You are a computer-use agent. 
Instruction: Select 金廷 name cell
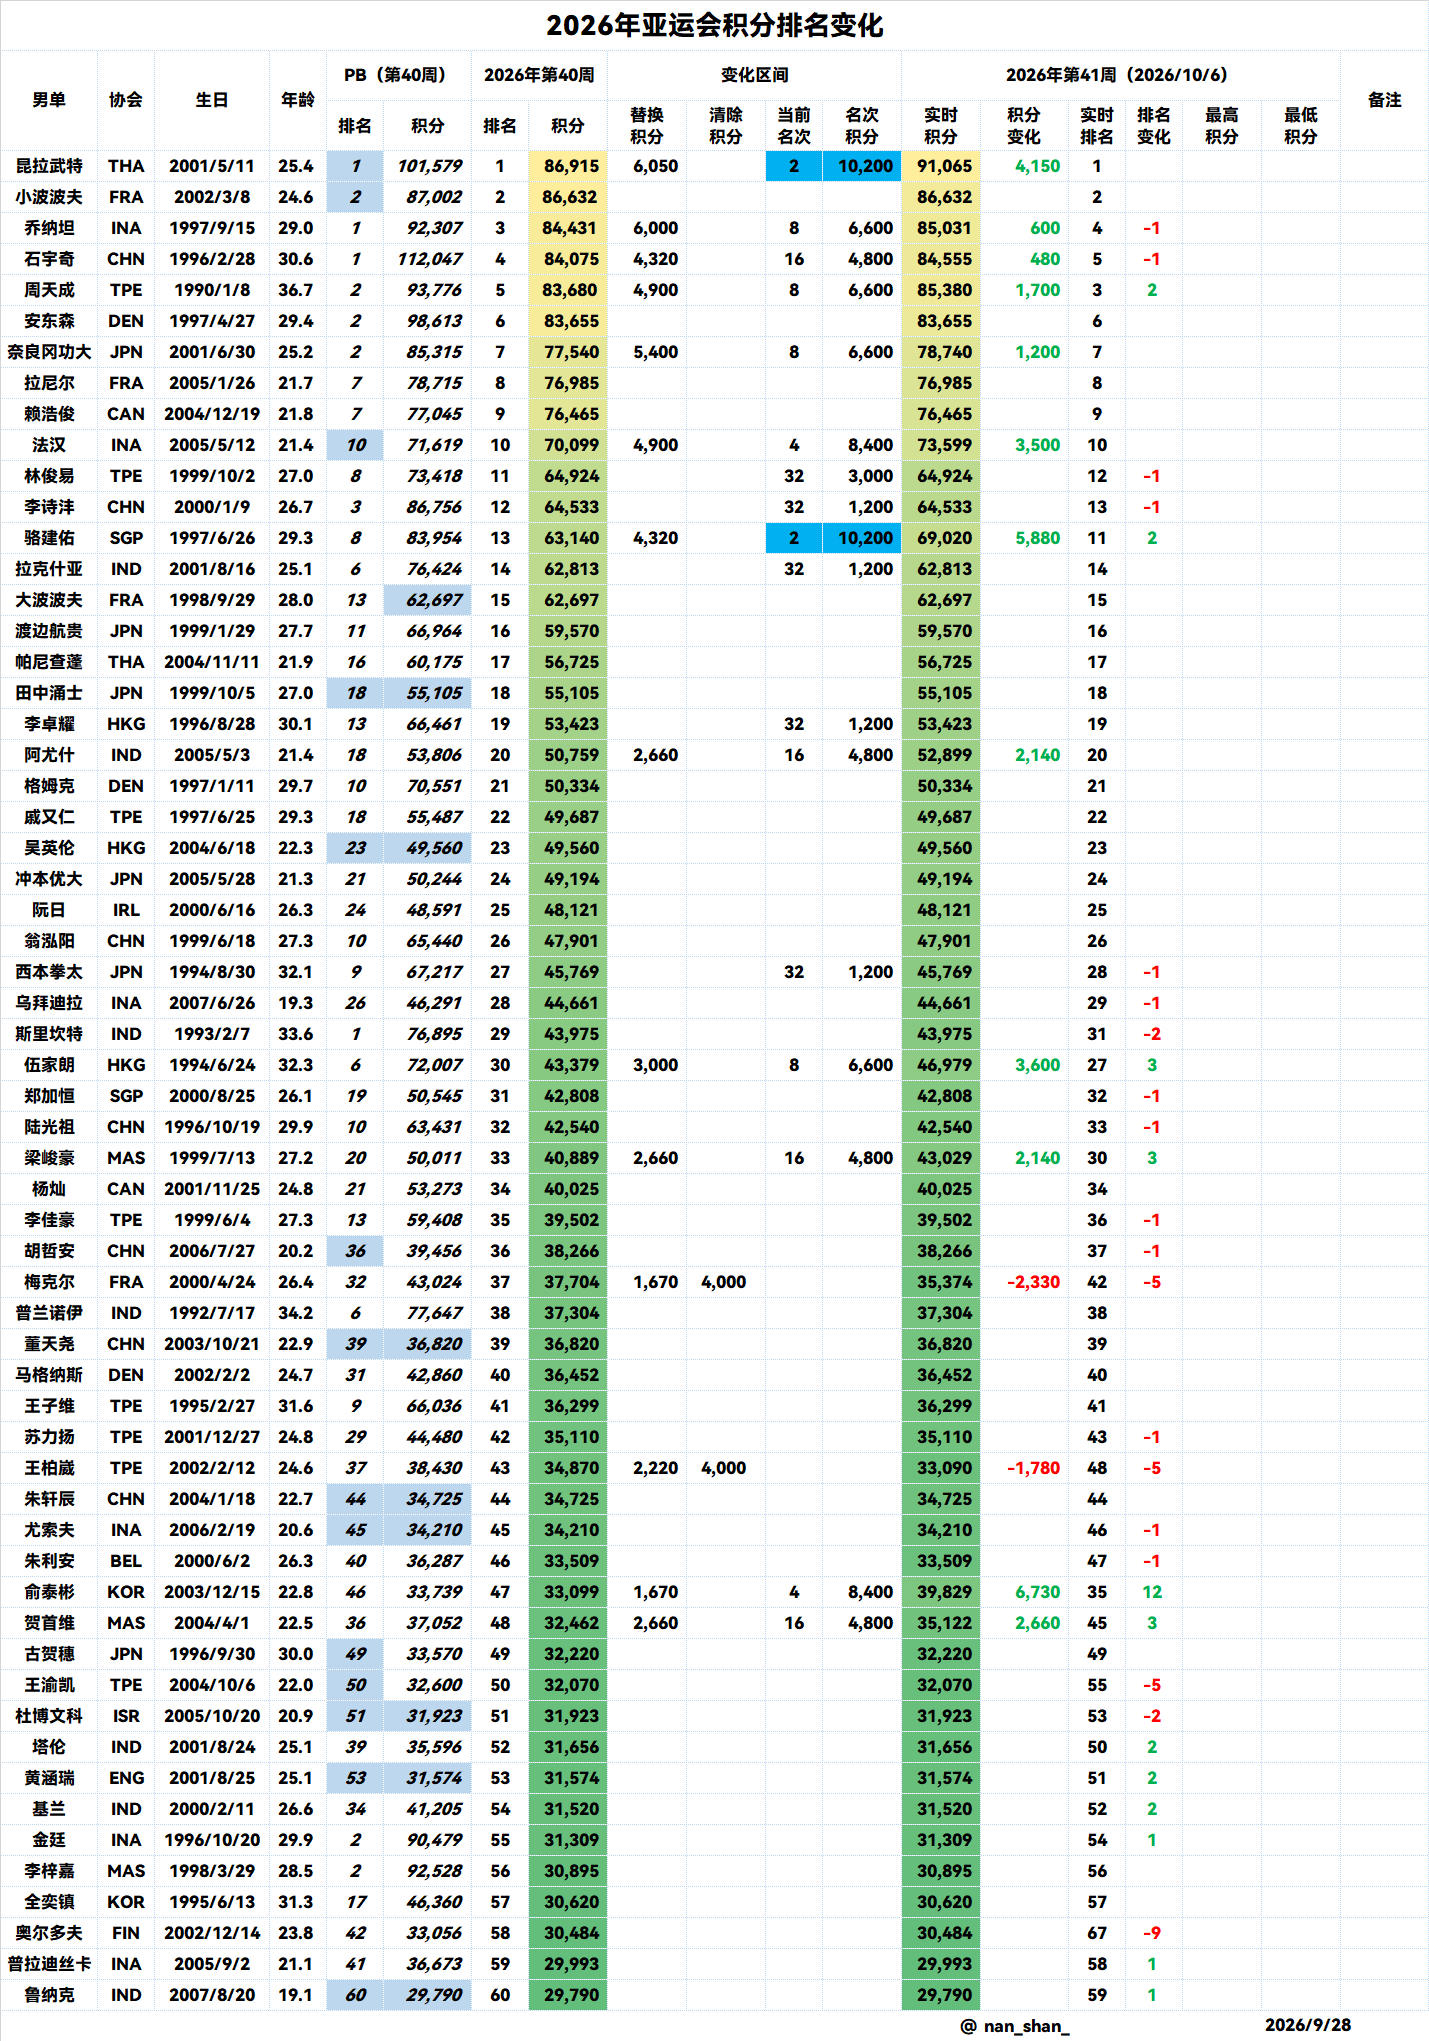49,1840
